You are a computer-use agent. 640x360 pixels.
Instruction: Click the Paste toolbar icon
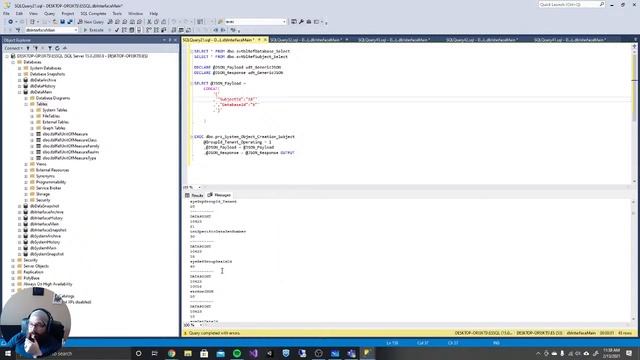[x=164, y=22]
